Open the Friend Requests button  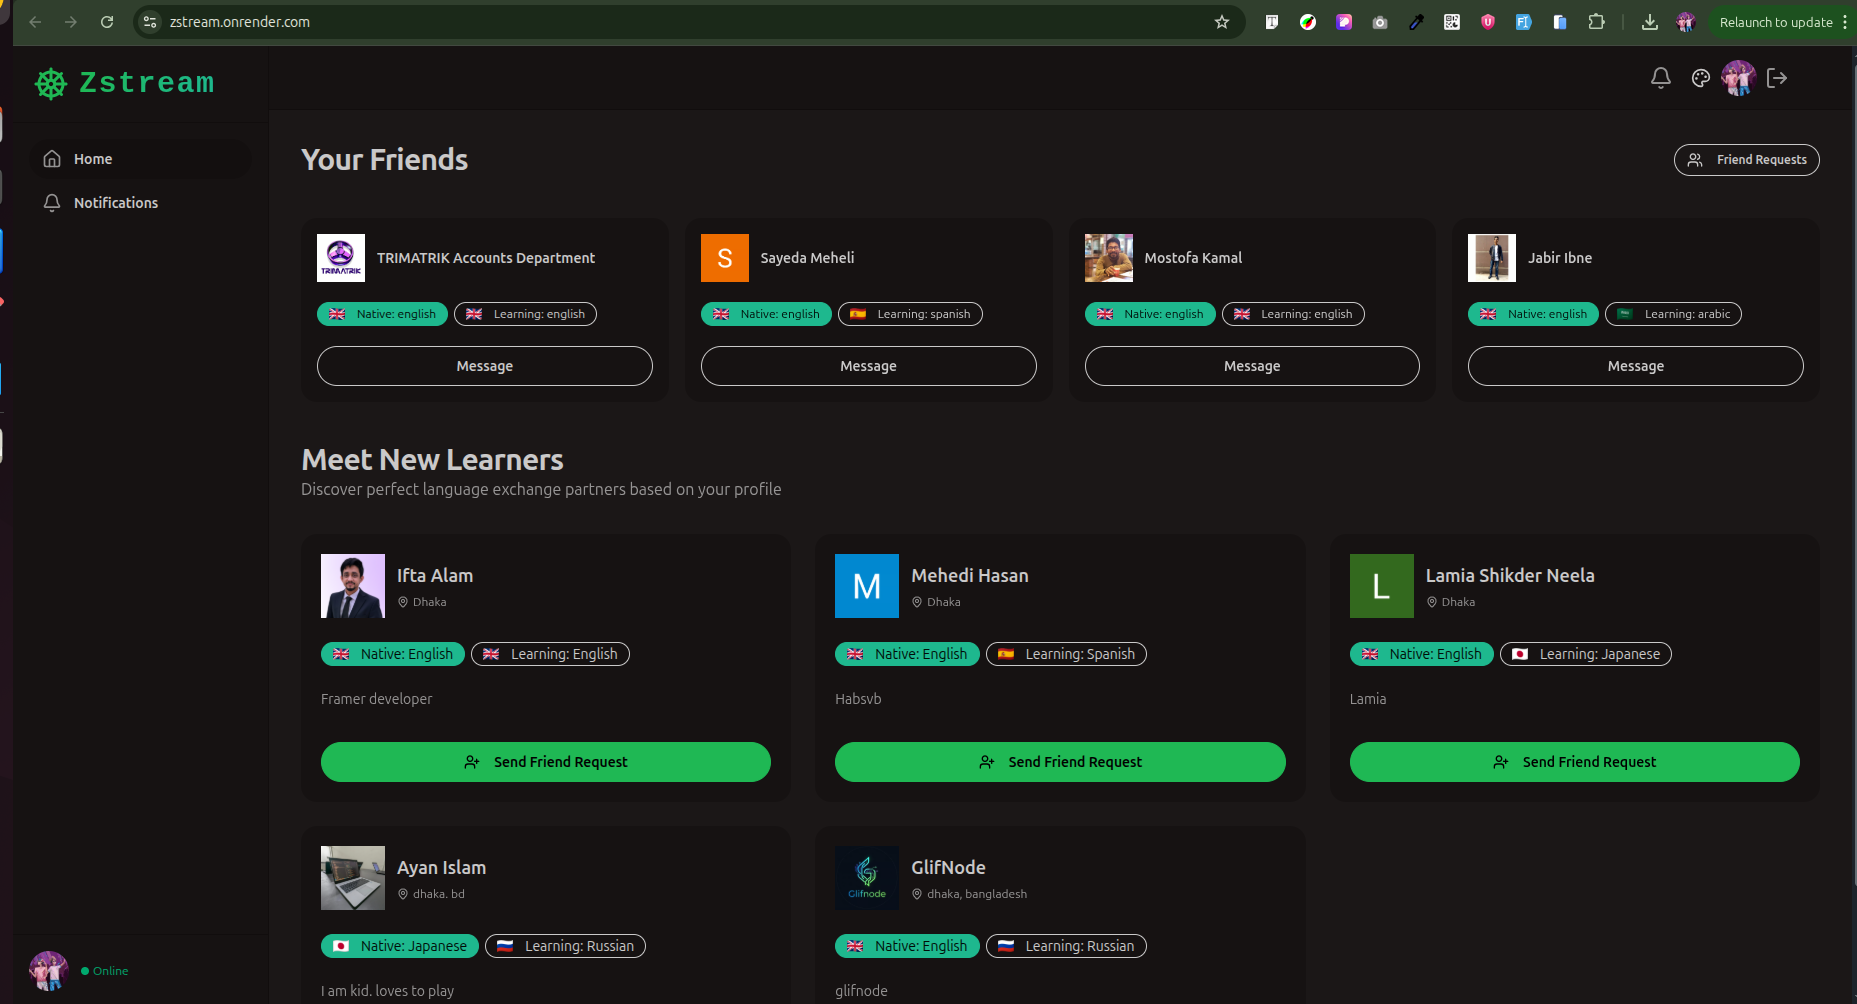pyautogui.click(x=1746, y=160)
